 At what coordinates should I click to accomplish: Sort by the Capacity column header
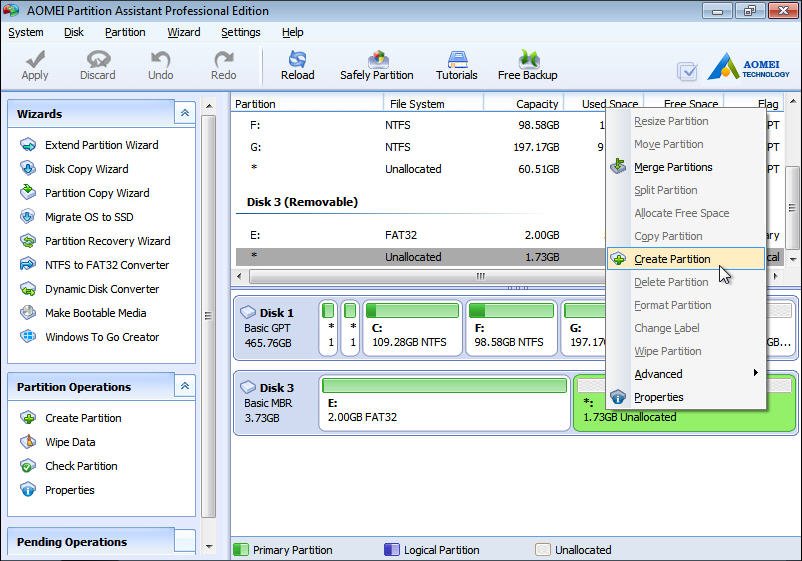pyautogui.click(x=523, y=104)
